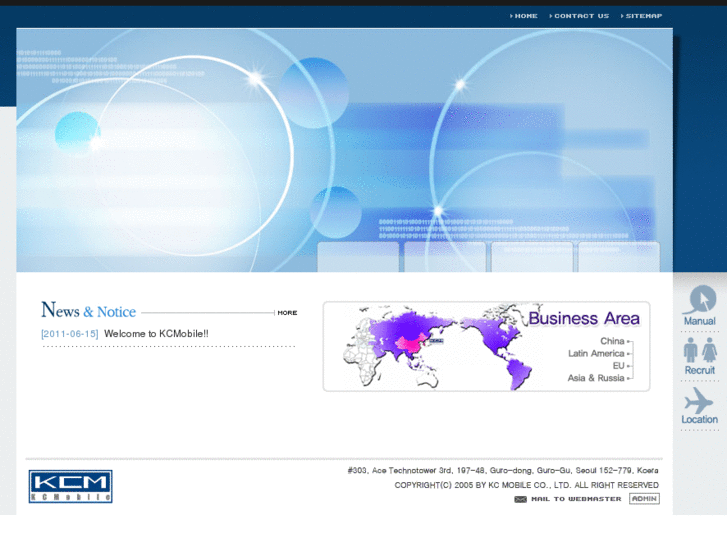Select Latin America in Business Area

tap(596, 353)
